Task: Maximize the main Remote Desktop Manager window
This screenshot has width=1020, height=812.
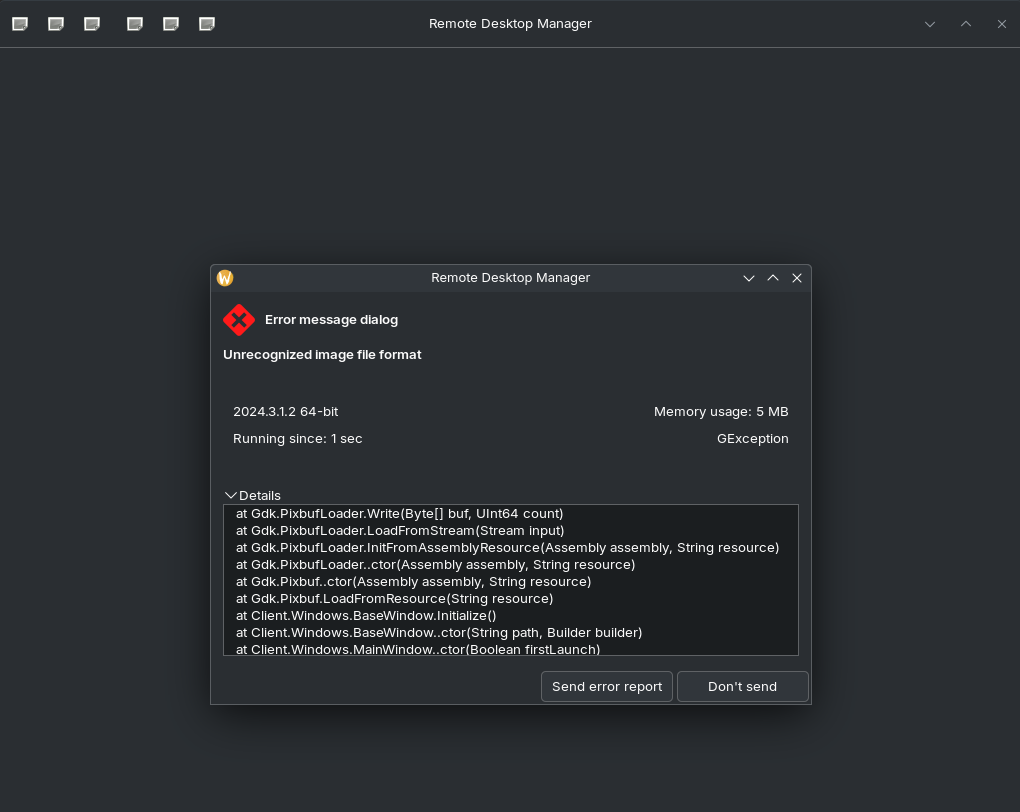Action: point(966,24)
